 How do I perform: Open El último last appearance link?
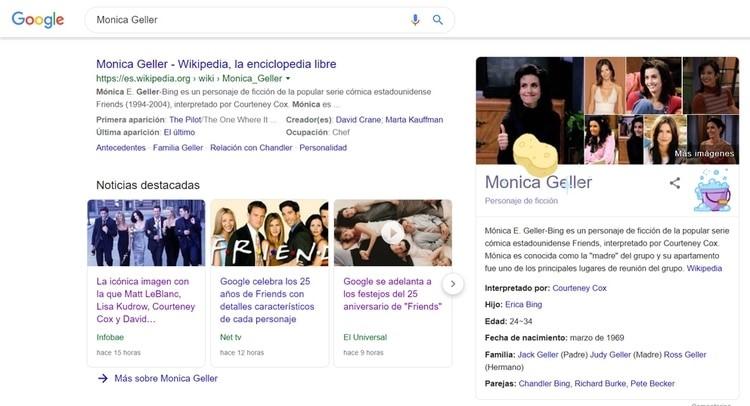(x=179, y=132)
